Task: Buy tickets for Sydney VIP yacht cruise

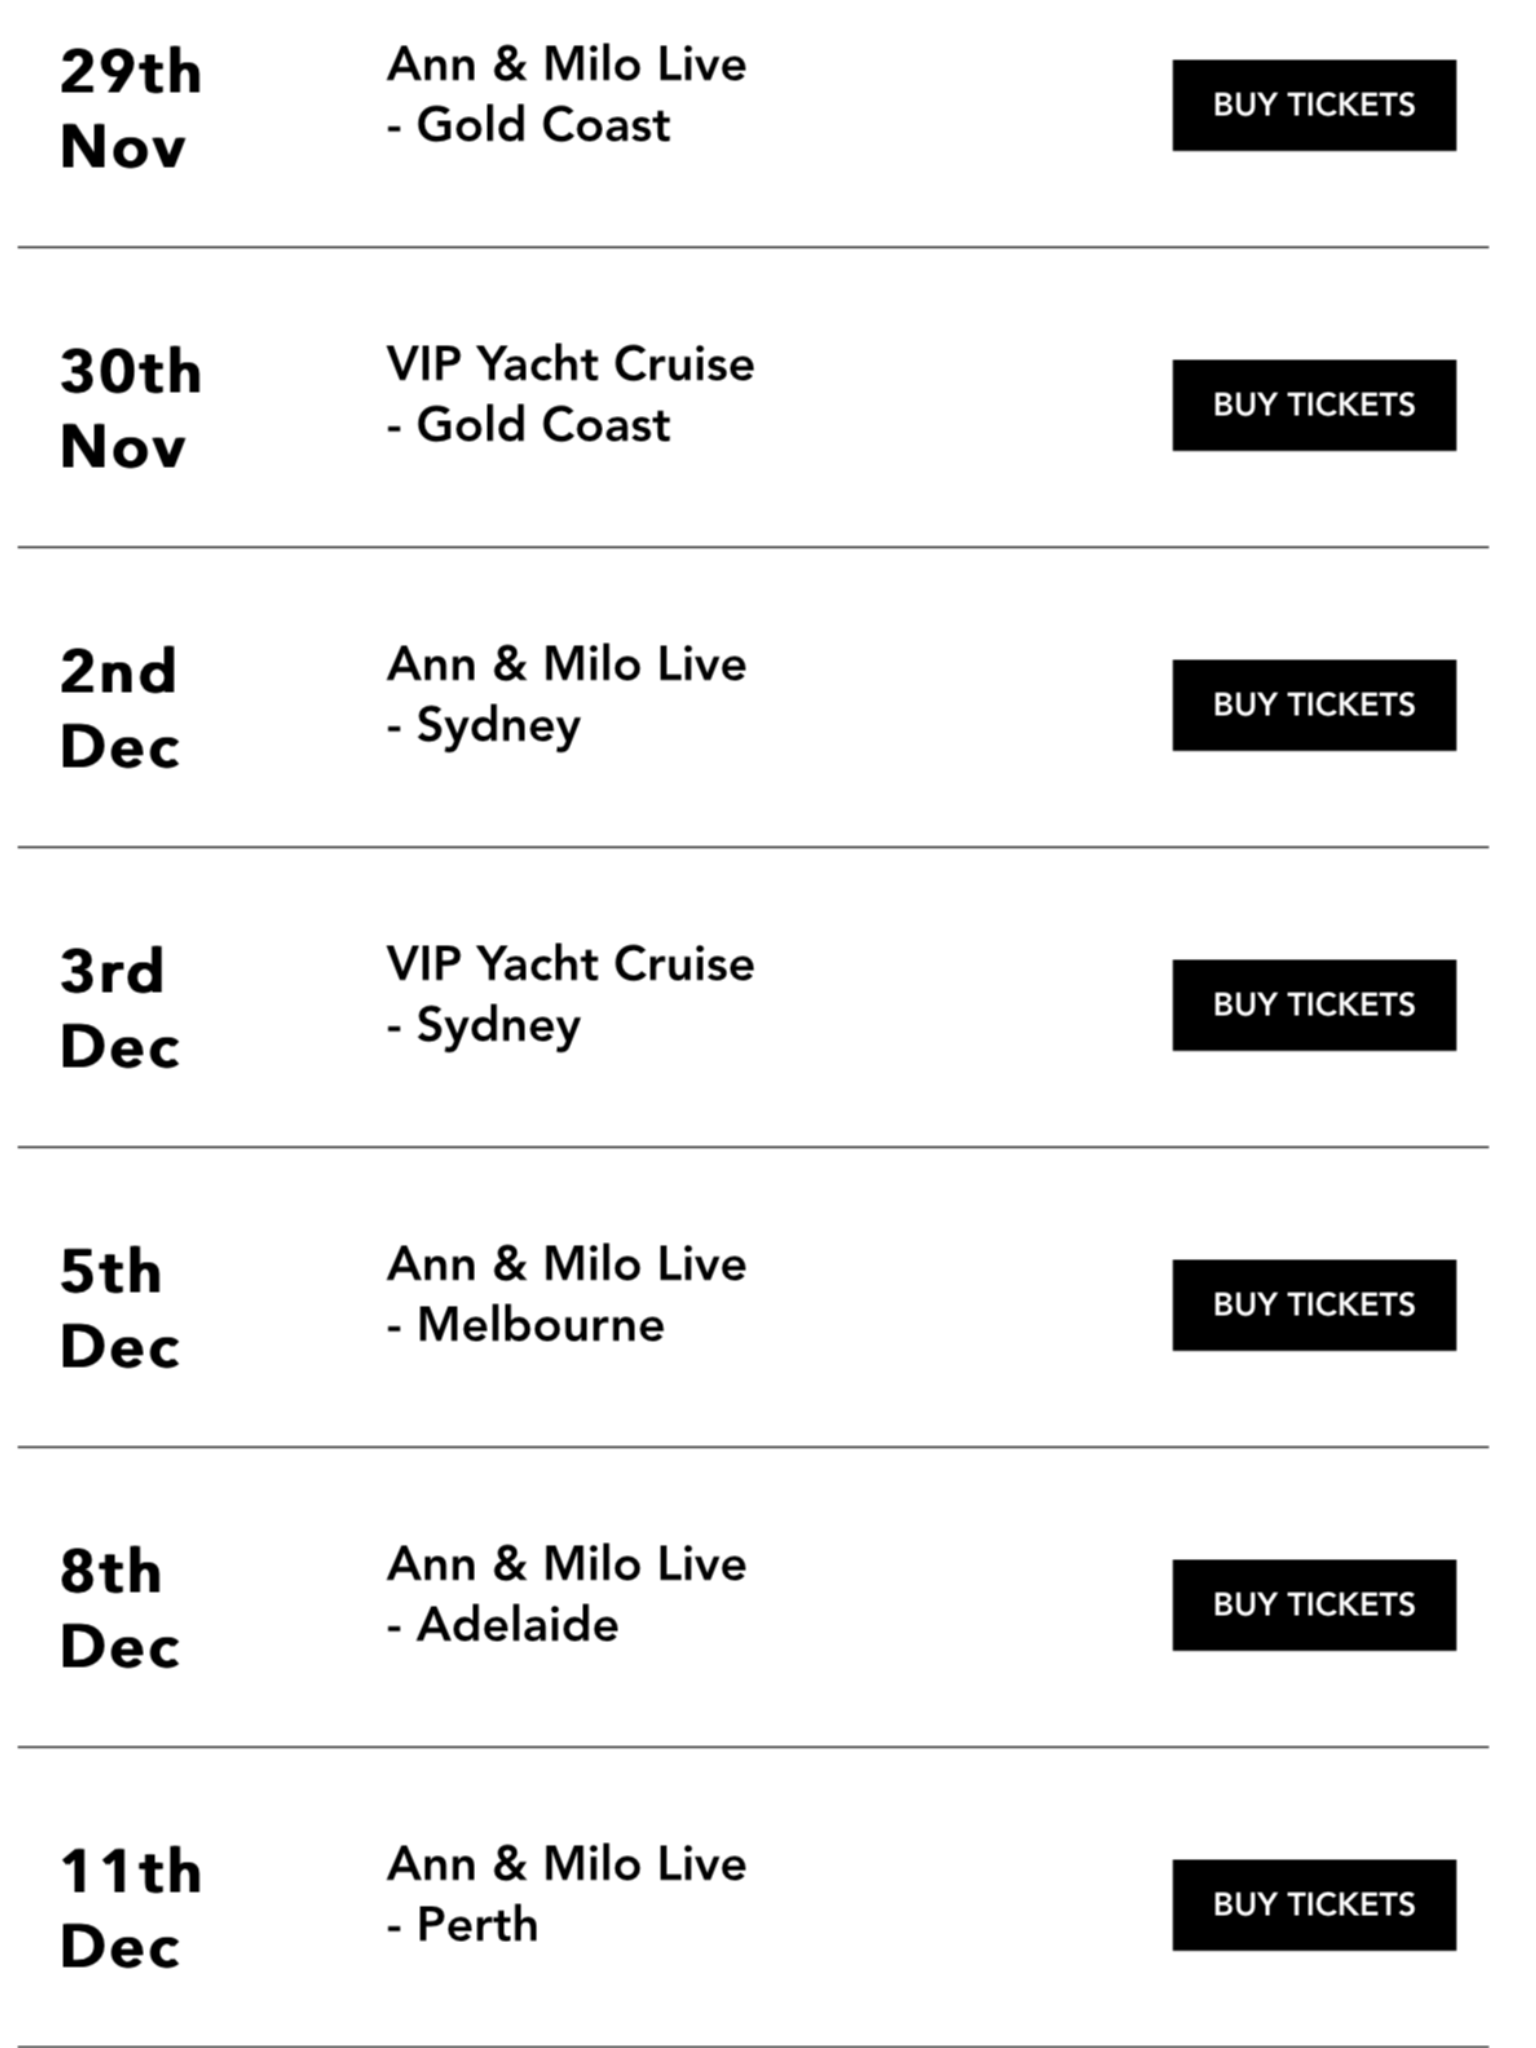Action: pyautogui.click(x=1313, y=1005)
